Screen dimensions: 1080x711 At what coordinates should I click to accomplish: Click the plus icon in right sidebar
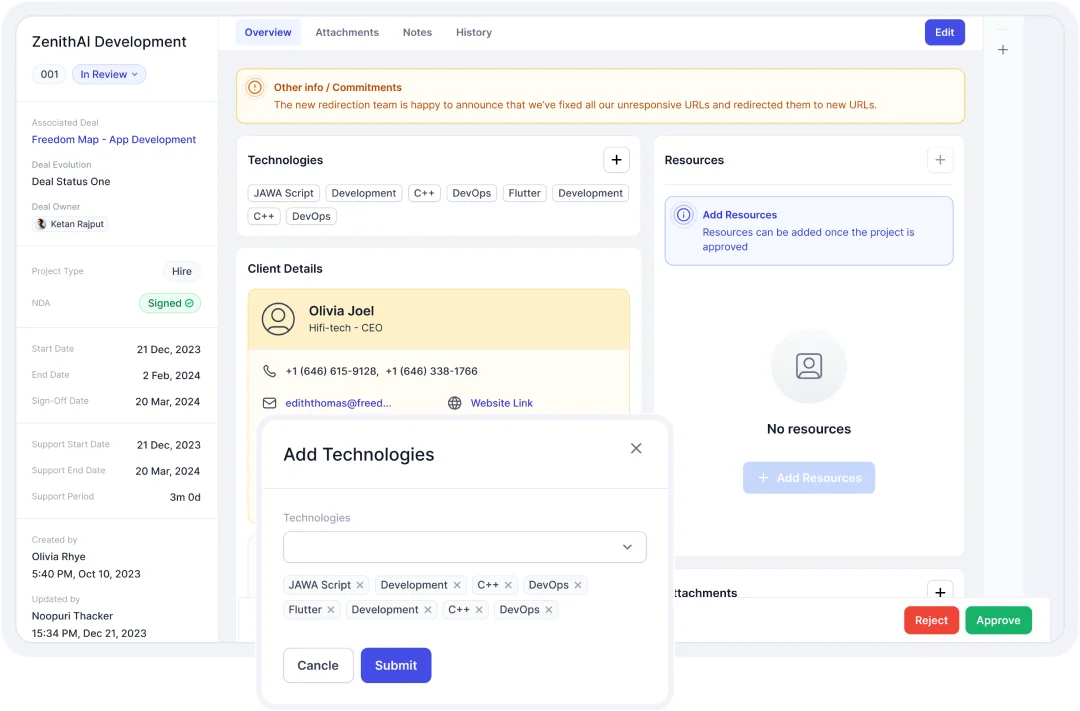tap(1003, 50)
